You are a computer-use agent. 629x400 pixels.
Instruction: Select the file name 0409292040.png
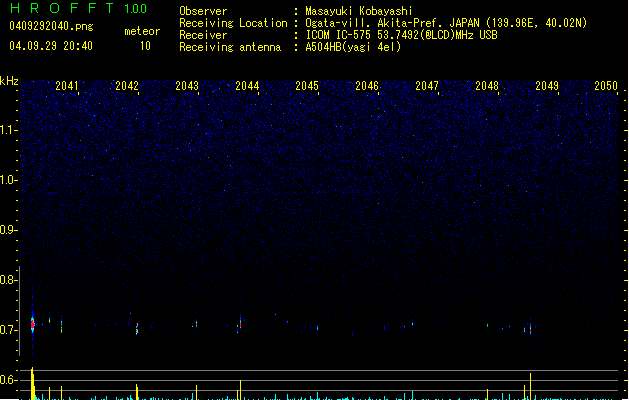pos(51,26)
